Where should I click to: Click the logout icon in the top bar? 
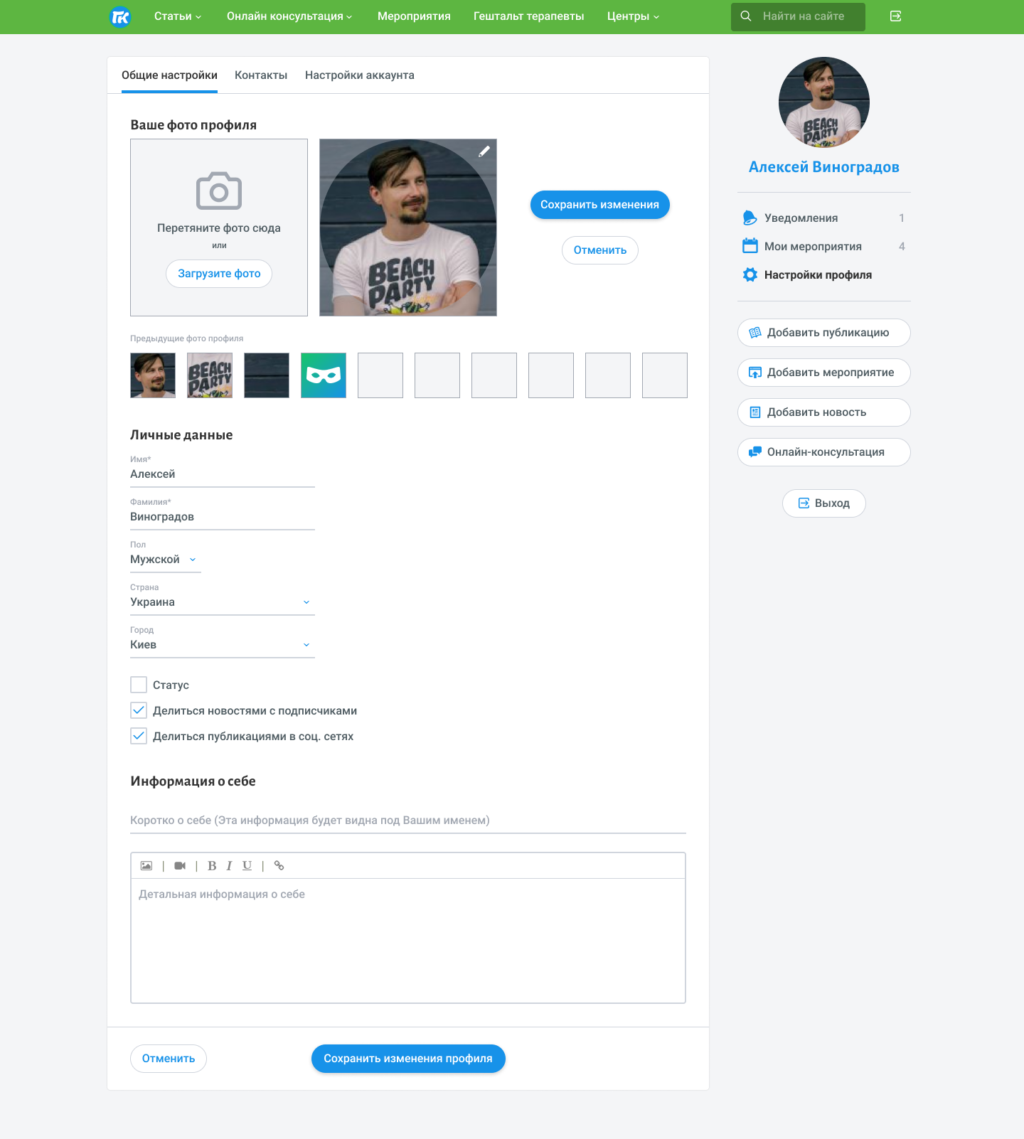click(x=895, y=16)
